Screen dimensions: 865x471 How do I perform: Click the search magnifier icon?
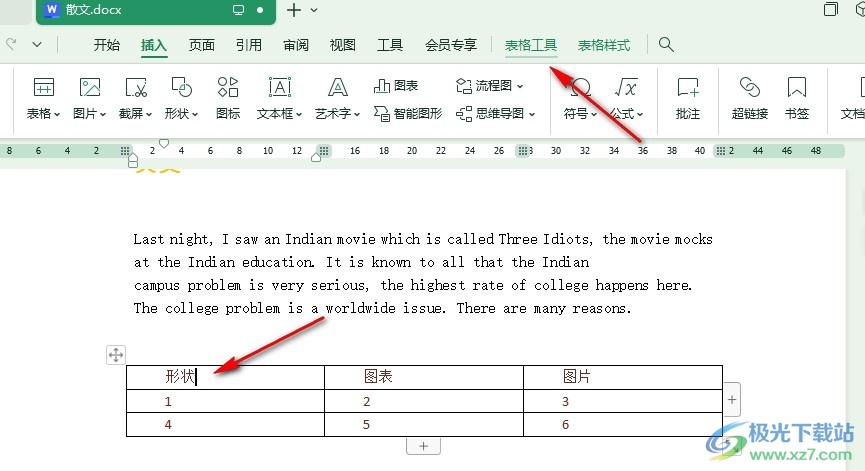coord(666,45)
